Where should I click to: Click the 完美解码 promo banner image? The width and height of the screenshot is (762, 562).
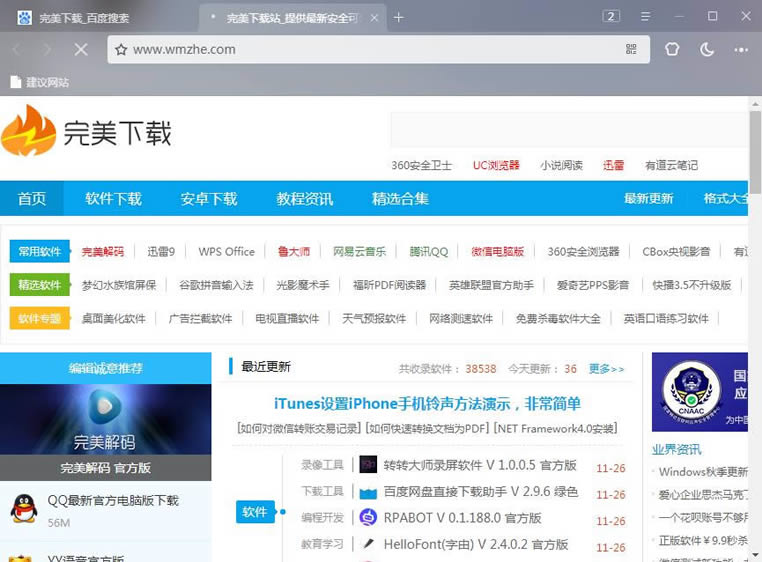(x=105, y=419)
